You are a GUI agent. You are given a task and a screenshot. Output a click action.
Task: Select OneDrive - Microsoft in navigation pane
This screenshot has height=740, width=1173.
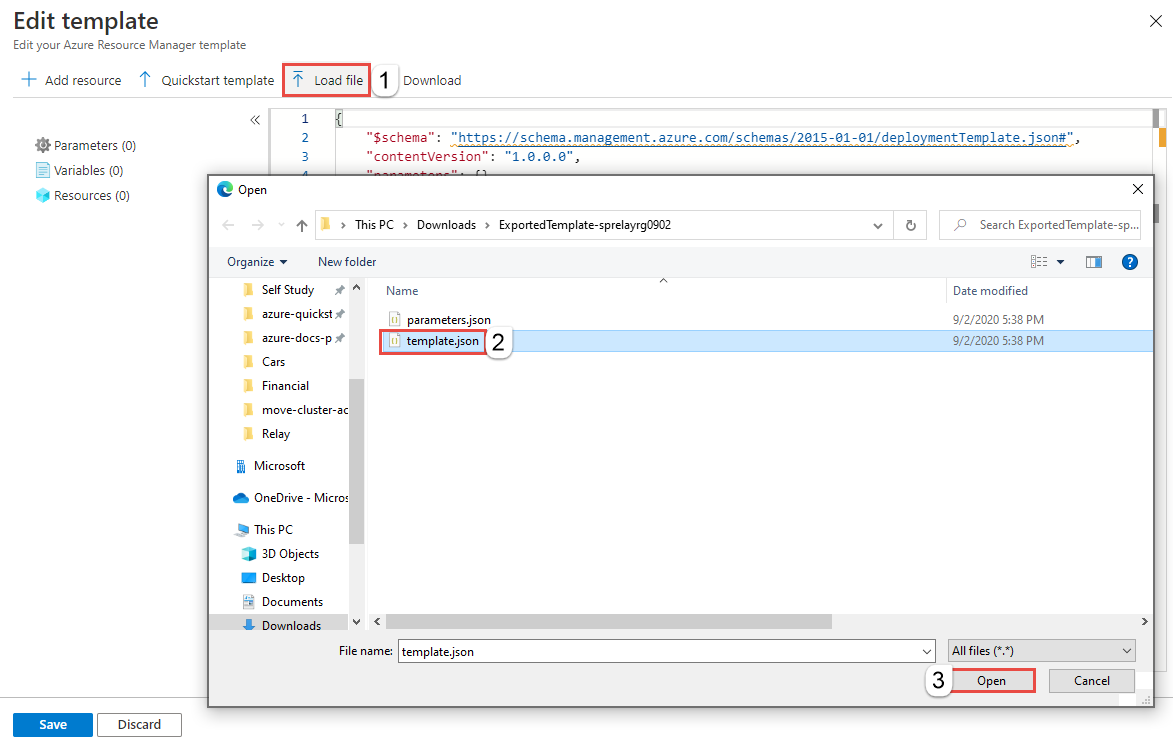(300, 498)
